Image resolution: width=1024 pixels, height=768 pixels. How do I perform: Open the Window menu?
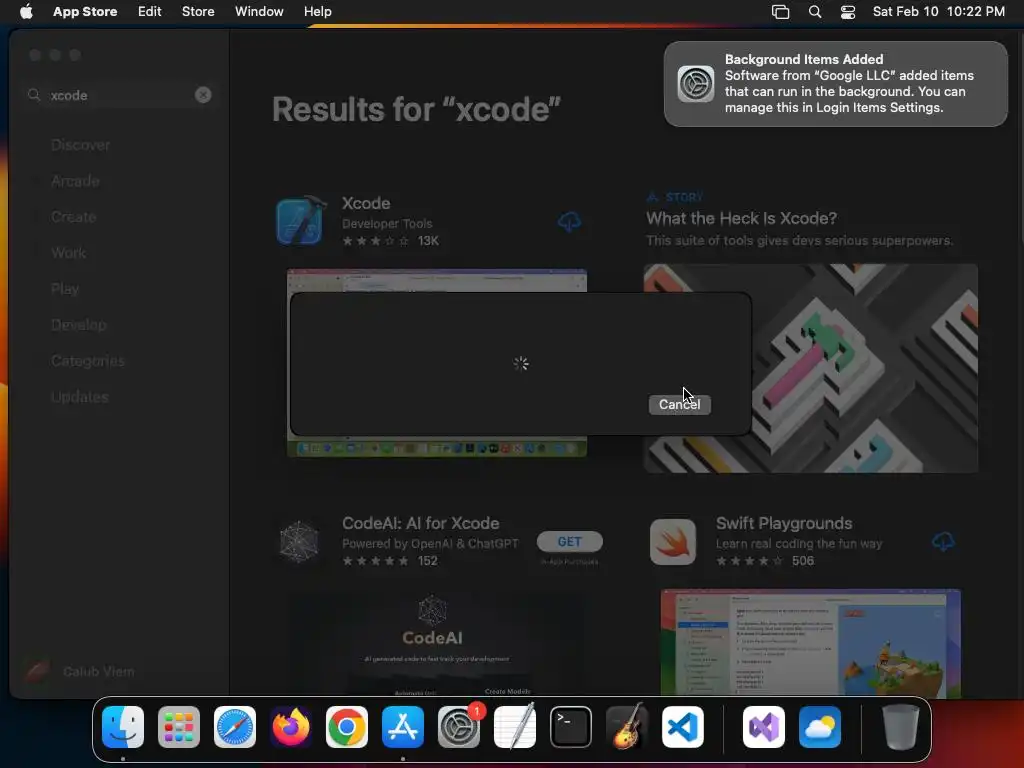point(259,11)
